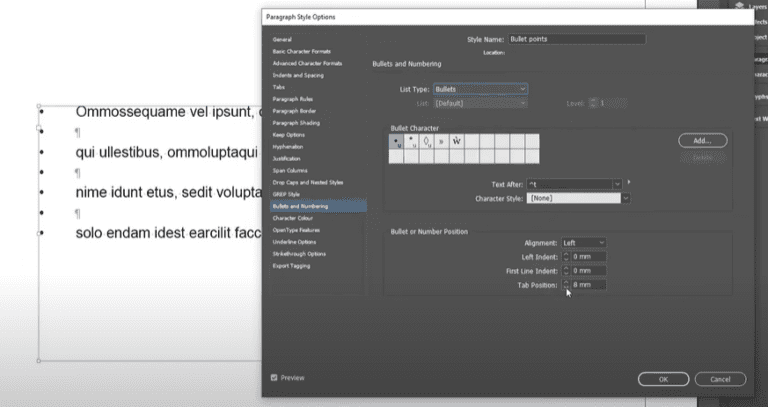The image size is (768, 407).
Task: Choose the W glyph bullet character
Action: tap(456, 142)
